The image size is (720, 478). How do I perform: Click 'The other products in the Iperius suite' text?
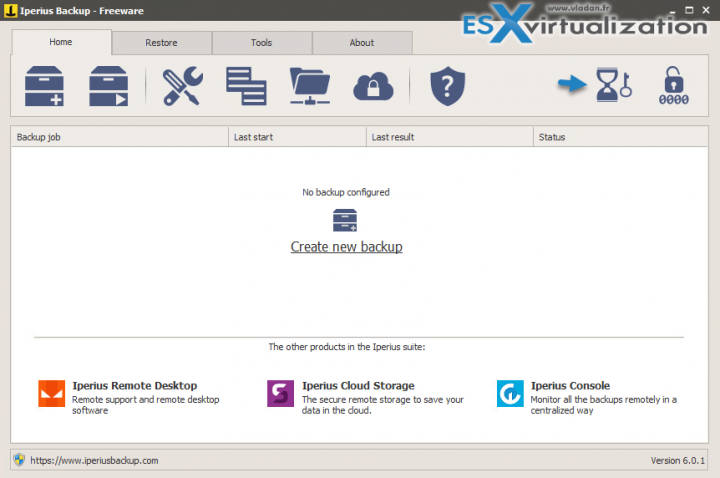347,347
